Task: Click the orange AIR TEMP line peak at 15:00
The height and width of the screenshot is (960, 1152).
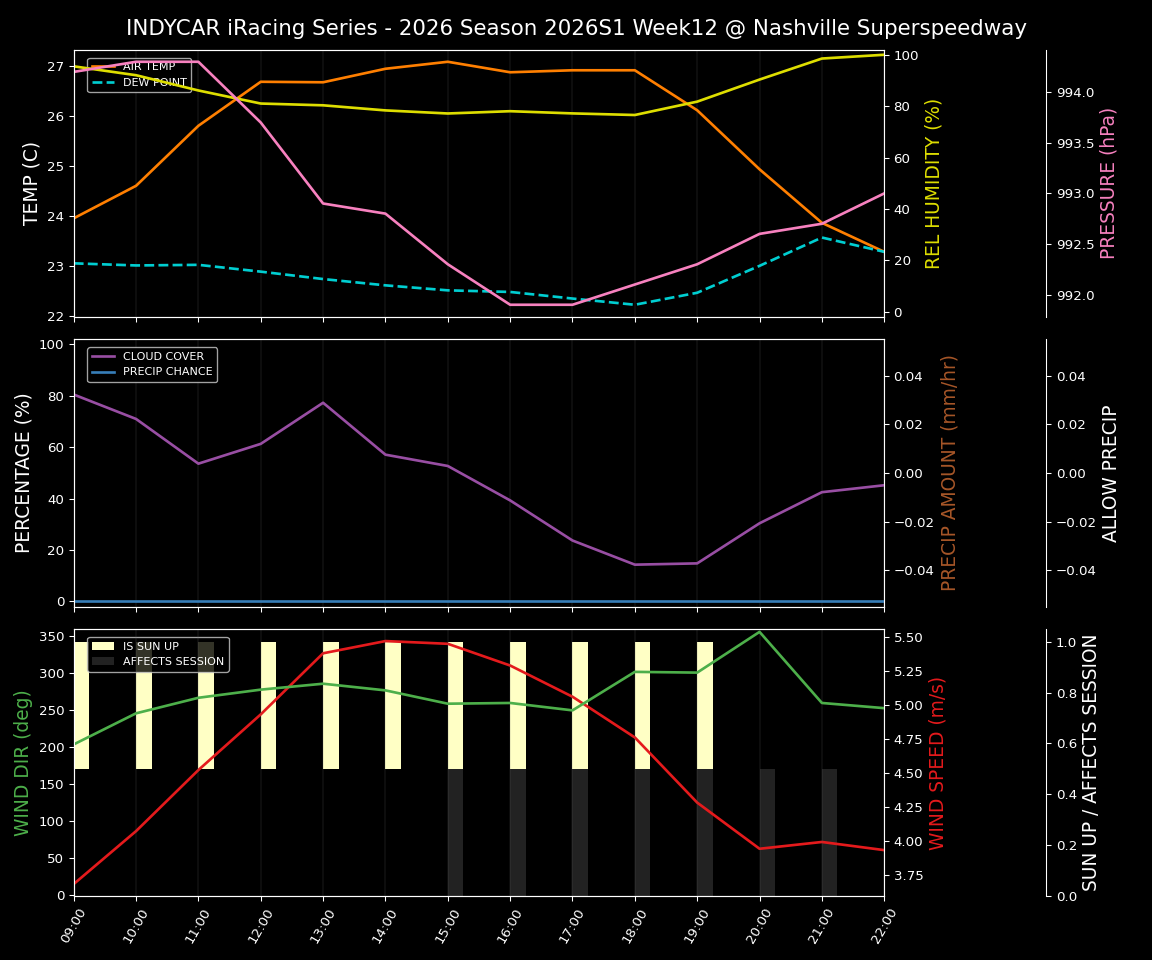Action: click(x=448, y=61)
